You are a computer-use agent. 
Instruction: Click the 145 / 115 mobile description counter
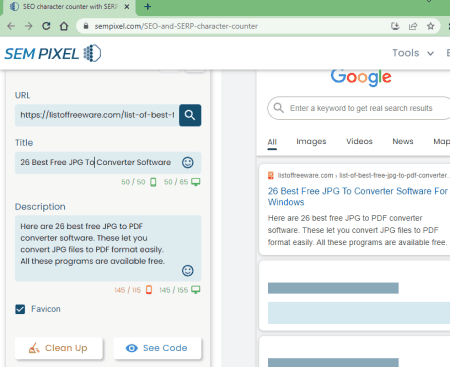(x=127, y=290)
